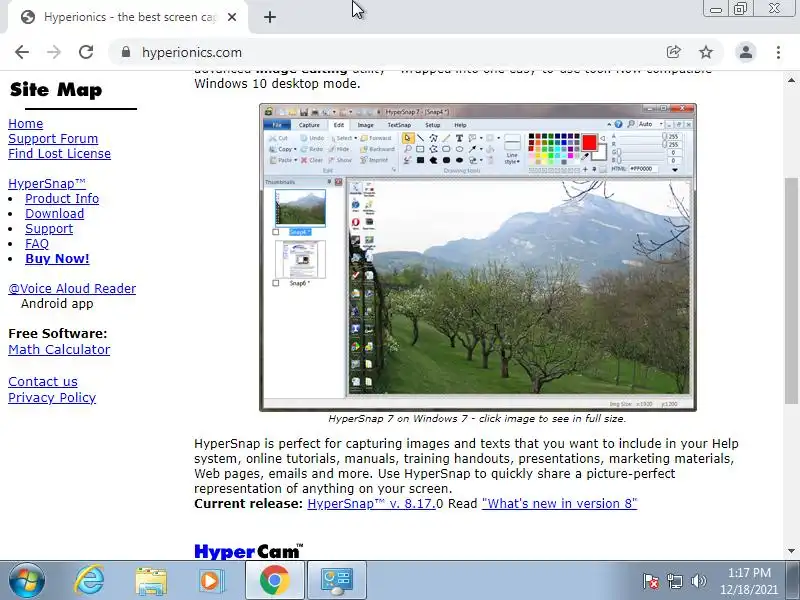The height and width of the screenshot is (600, 800).
Task: Click the vertical scrollbar thumb
Action: 791,291
